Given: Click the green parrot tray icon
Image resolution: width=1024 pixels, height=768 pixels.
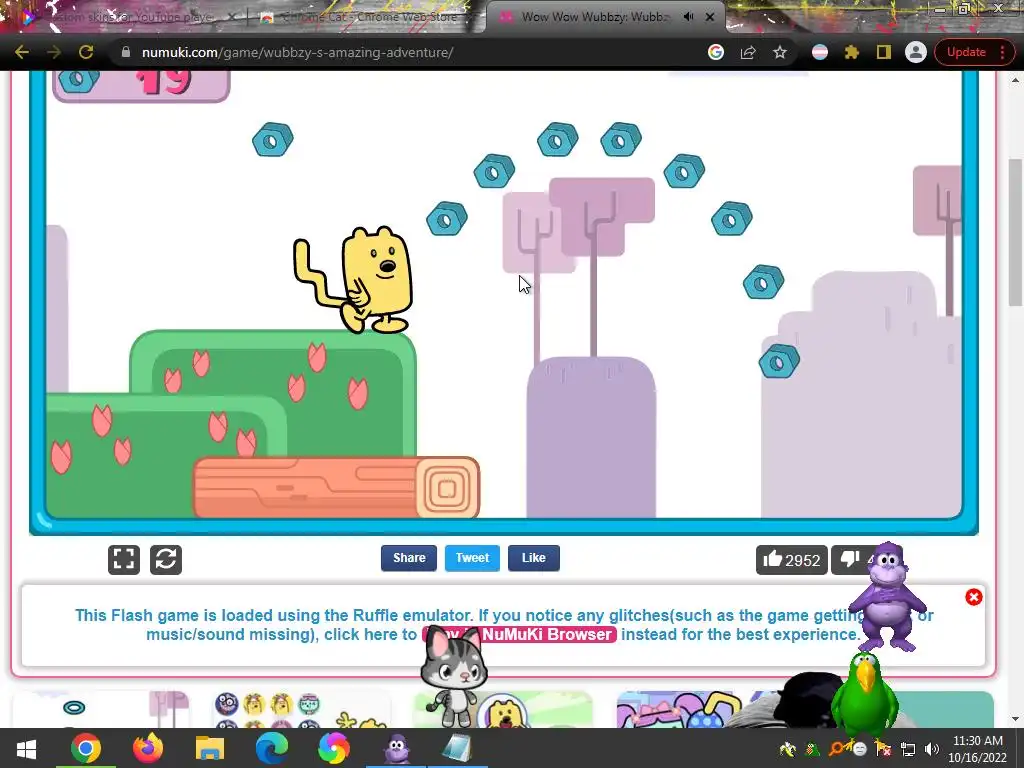Looking at the screenshot, I should (x=812, y=749).
